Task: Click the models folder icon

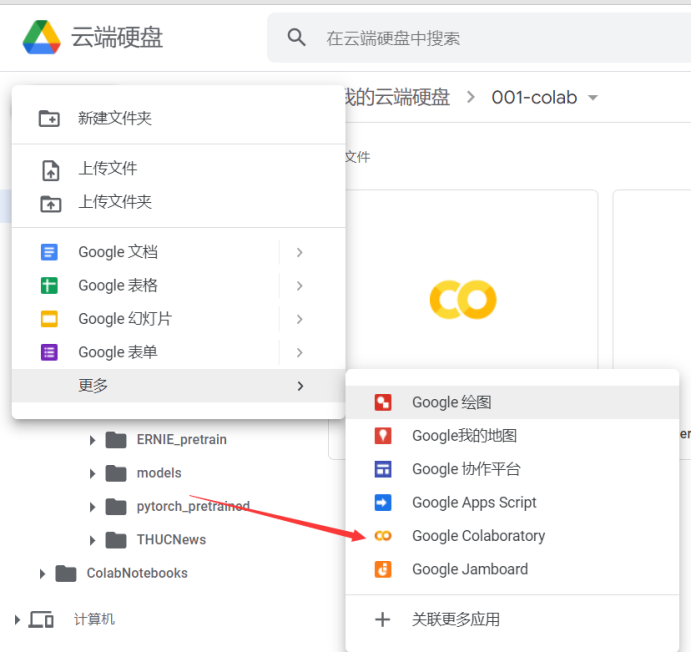Action: pyautogui.click(x=116, y=473)
